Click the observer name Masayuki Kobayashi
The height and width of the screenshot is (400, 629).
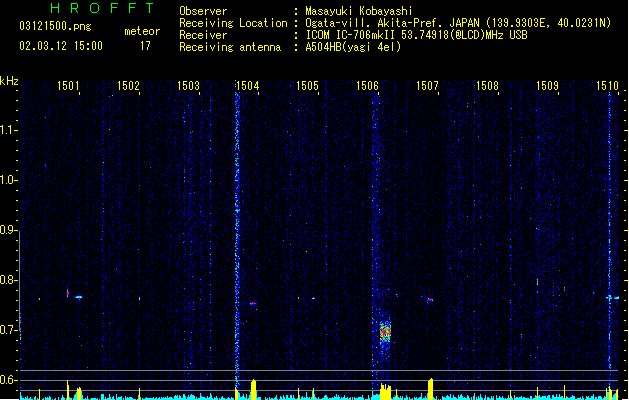(359, 11)
